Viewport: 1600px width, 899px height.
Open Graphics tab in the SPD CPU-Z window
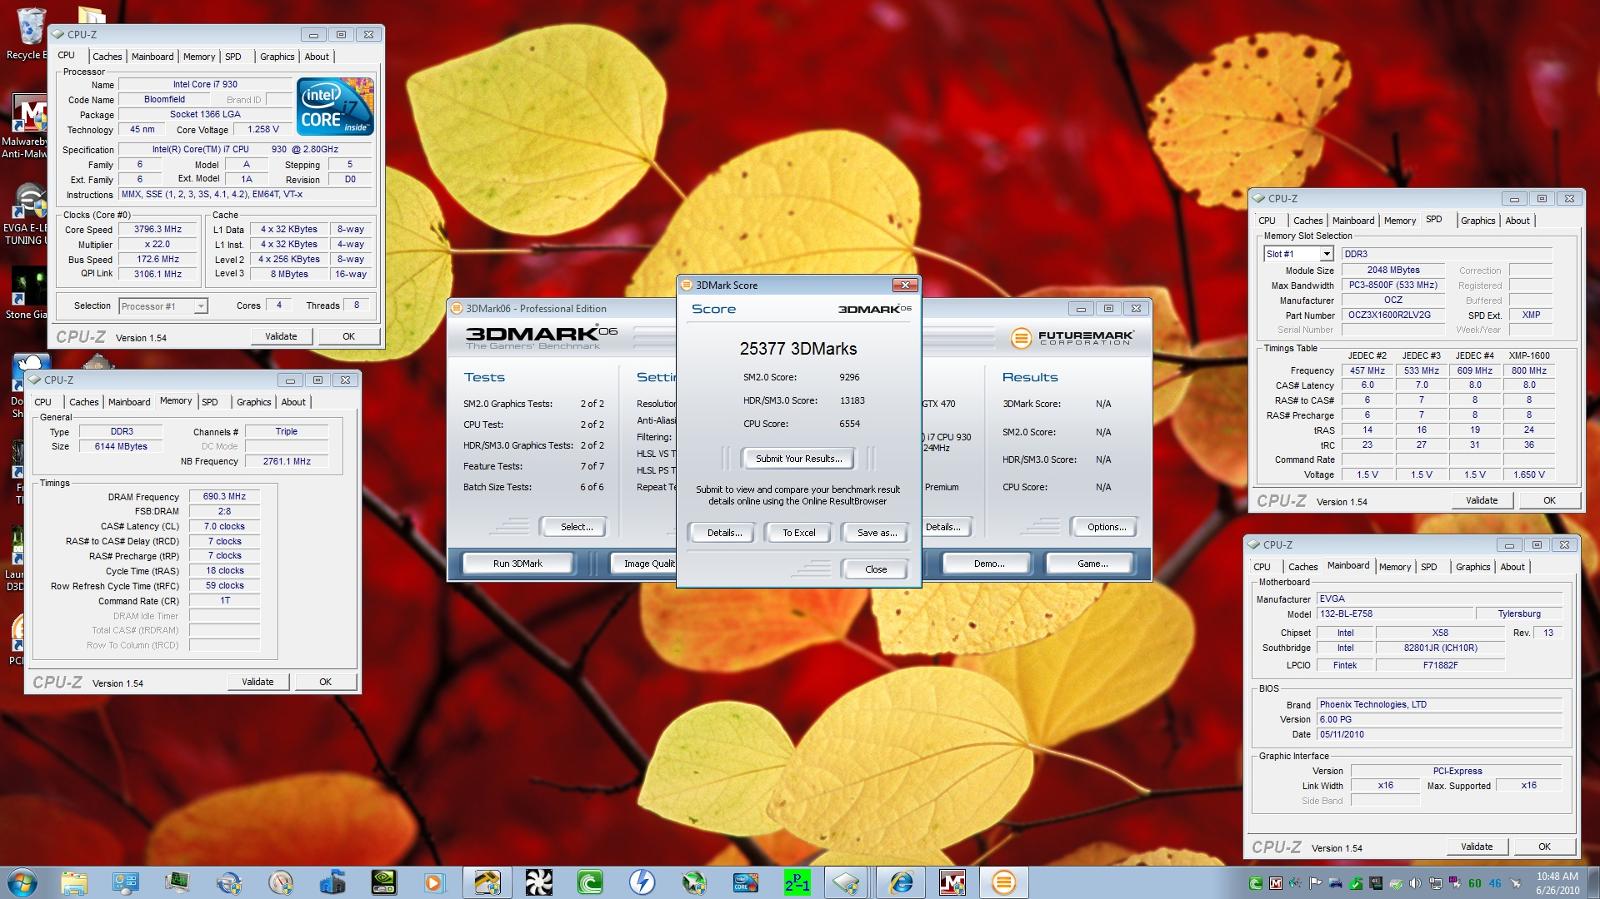pos(1478,221)
